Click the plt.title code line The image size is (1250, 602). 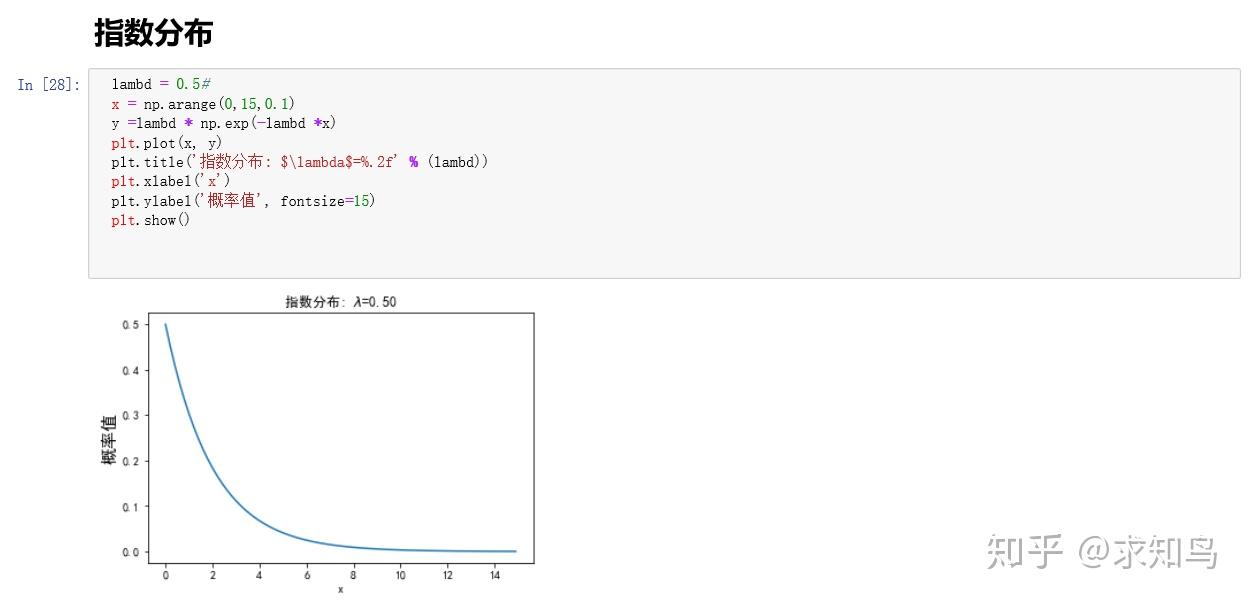299,162
